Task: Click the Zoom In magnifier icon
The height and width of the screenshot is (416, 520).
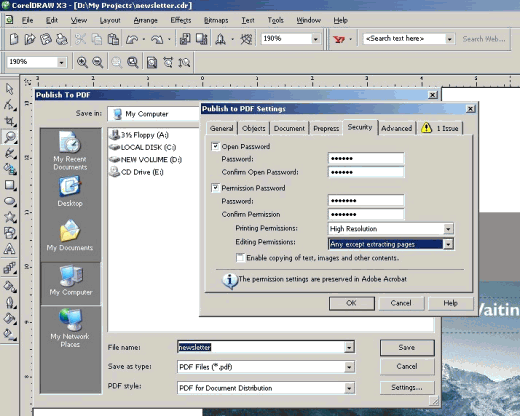Action: (82, 62)
